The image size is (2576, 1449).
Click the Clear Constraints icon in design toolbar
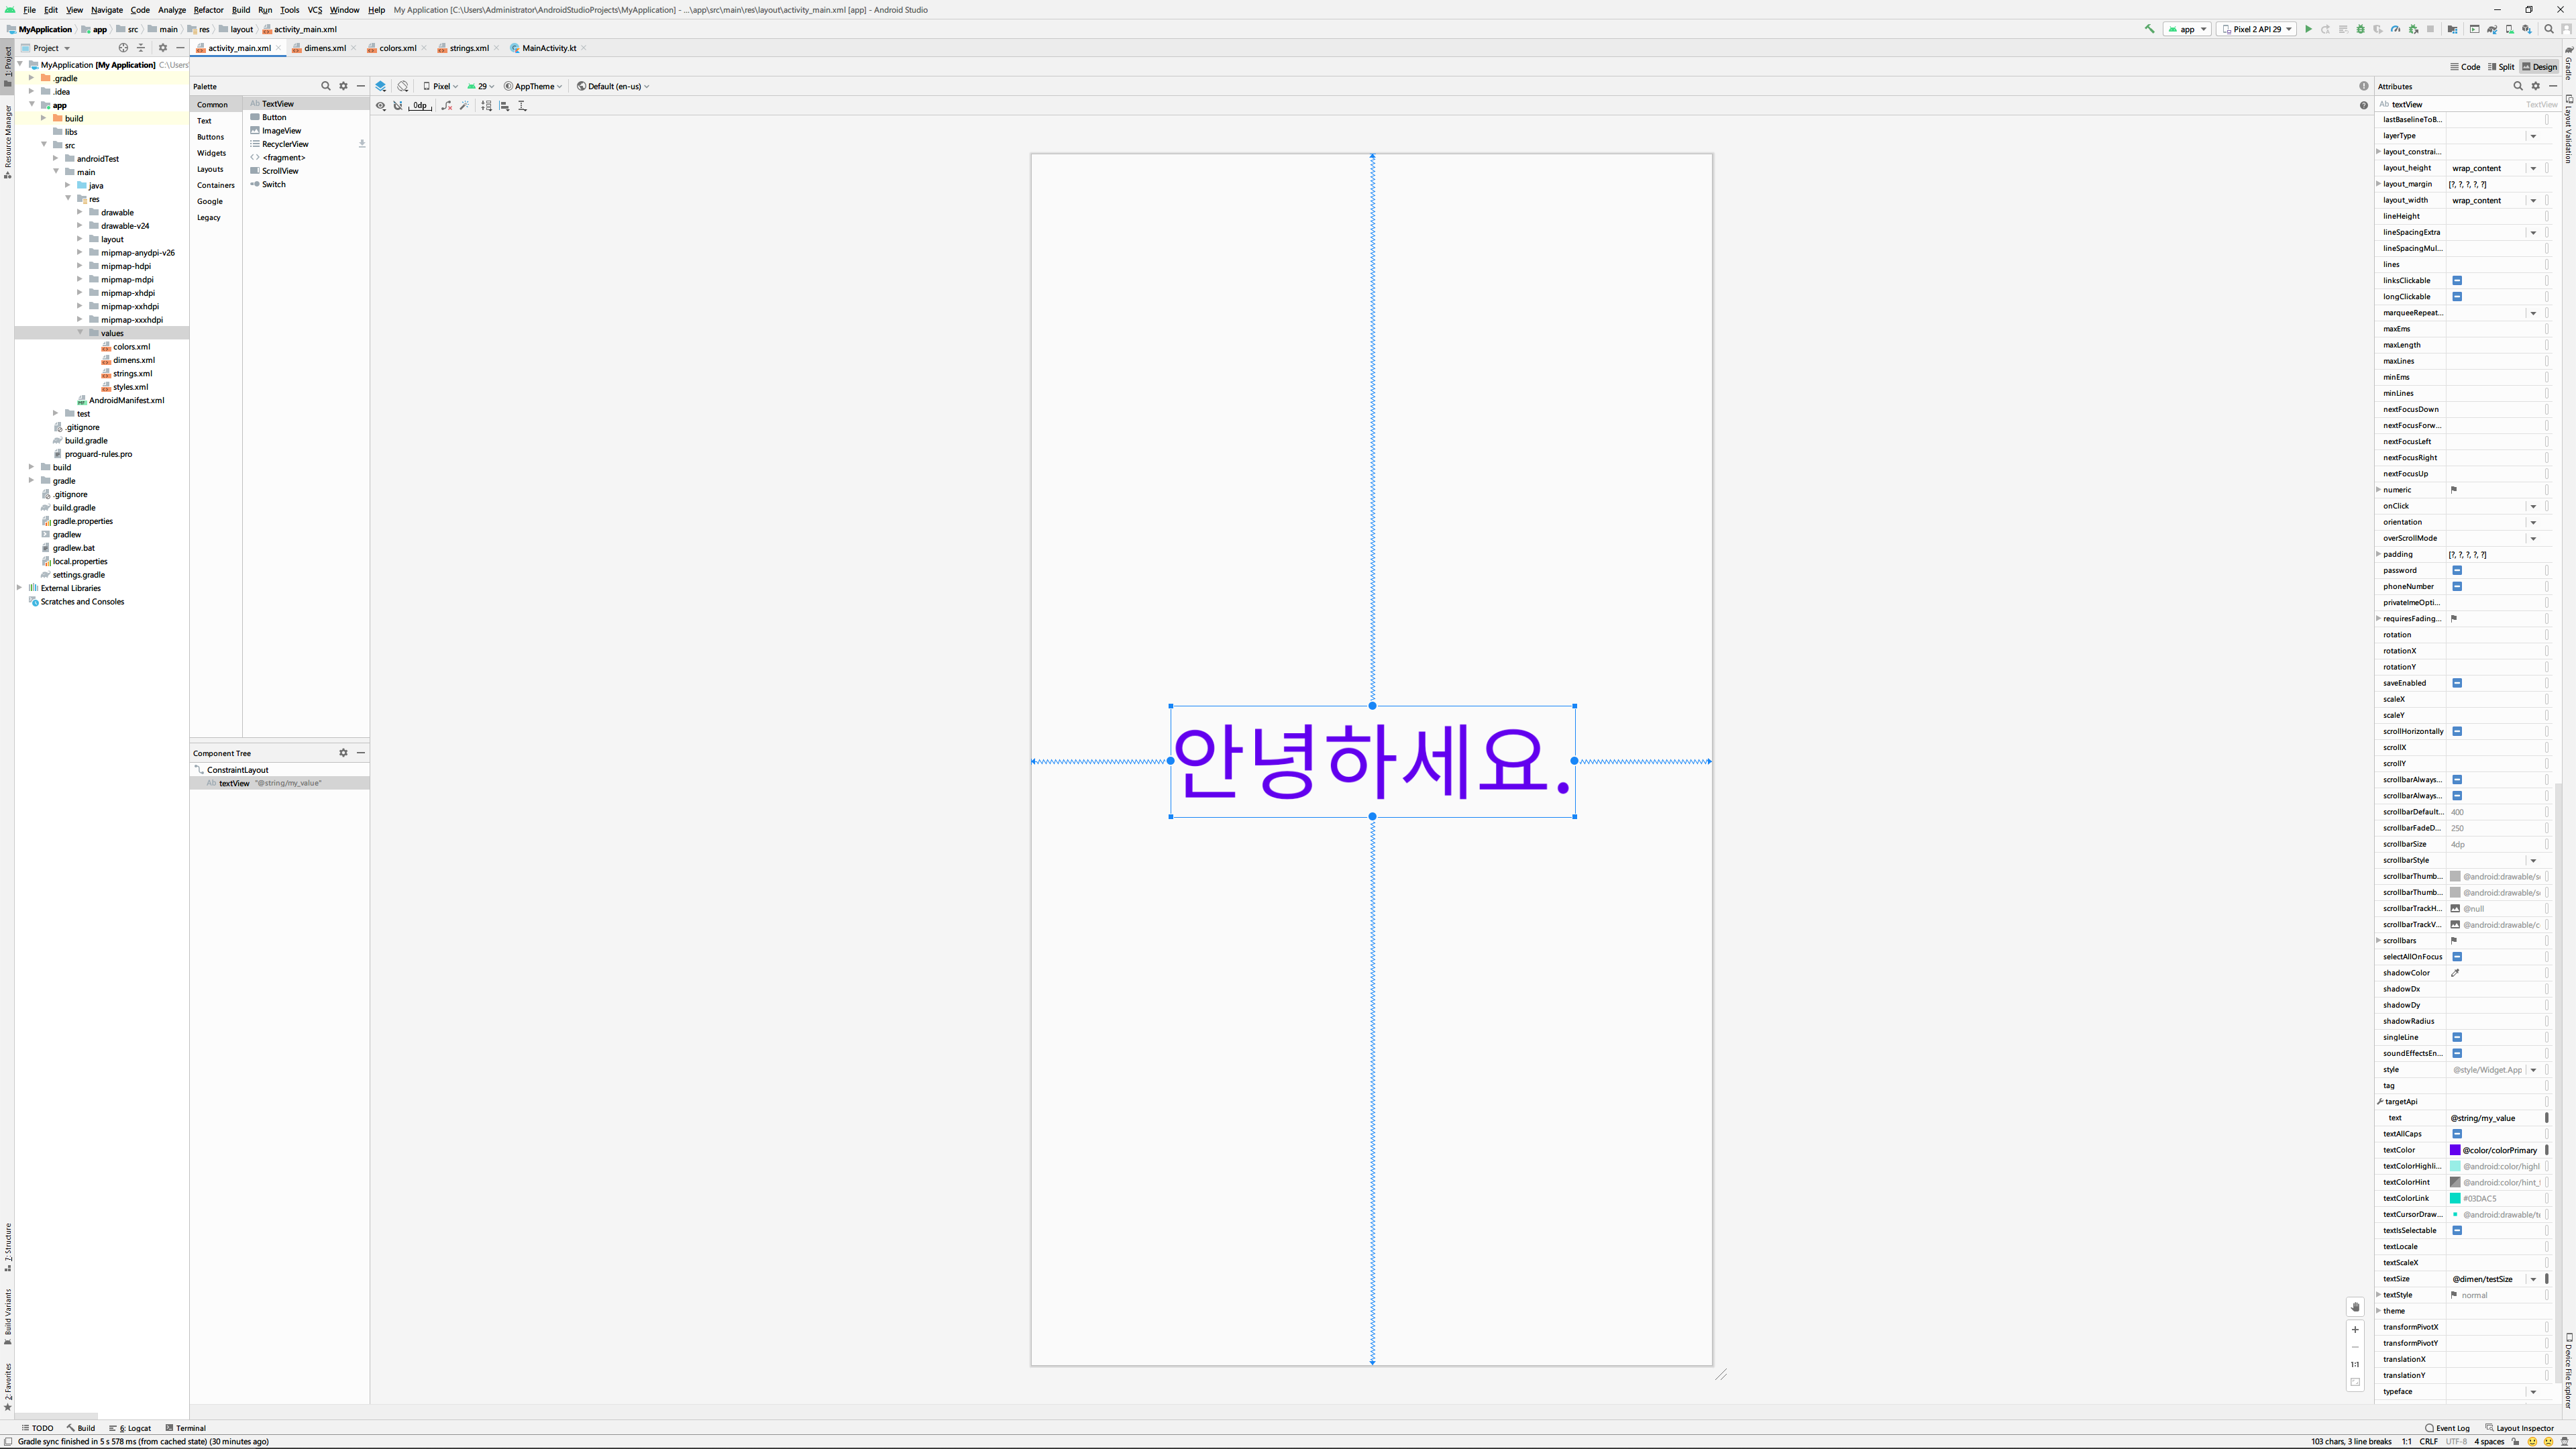447,105
